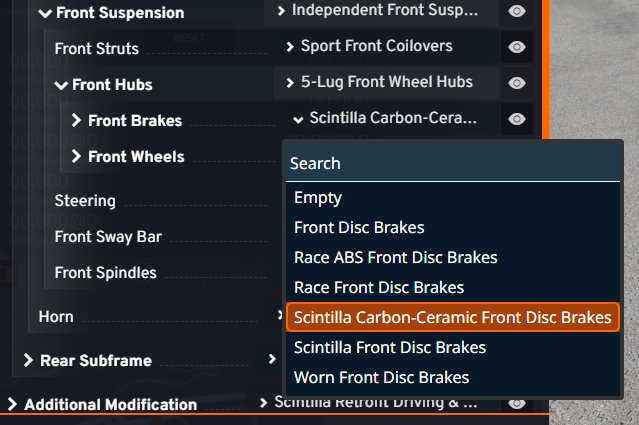Open the Sport Front Coilovers dropdown
The width and height of the screenshot is (639, 425).
pyautogui.click(x=375, y=46)
